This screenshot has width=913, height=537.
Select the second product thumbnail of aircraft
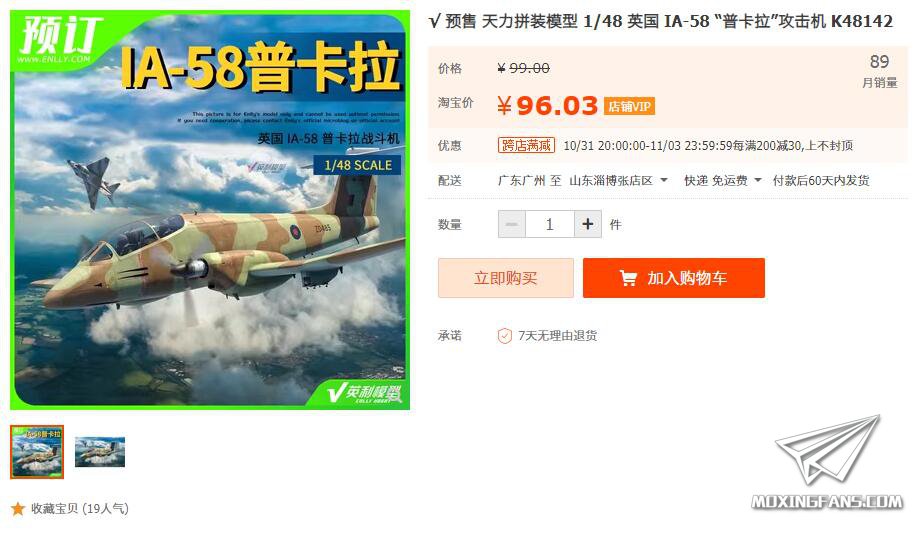pyautogui.click(x=100, y=451)
